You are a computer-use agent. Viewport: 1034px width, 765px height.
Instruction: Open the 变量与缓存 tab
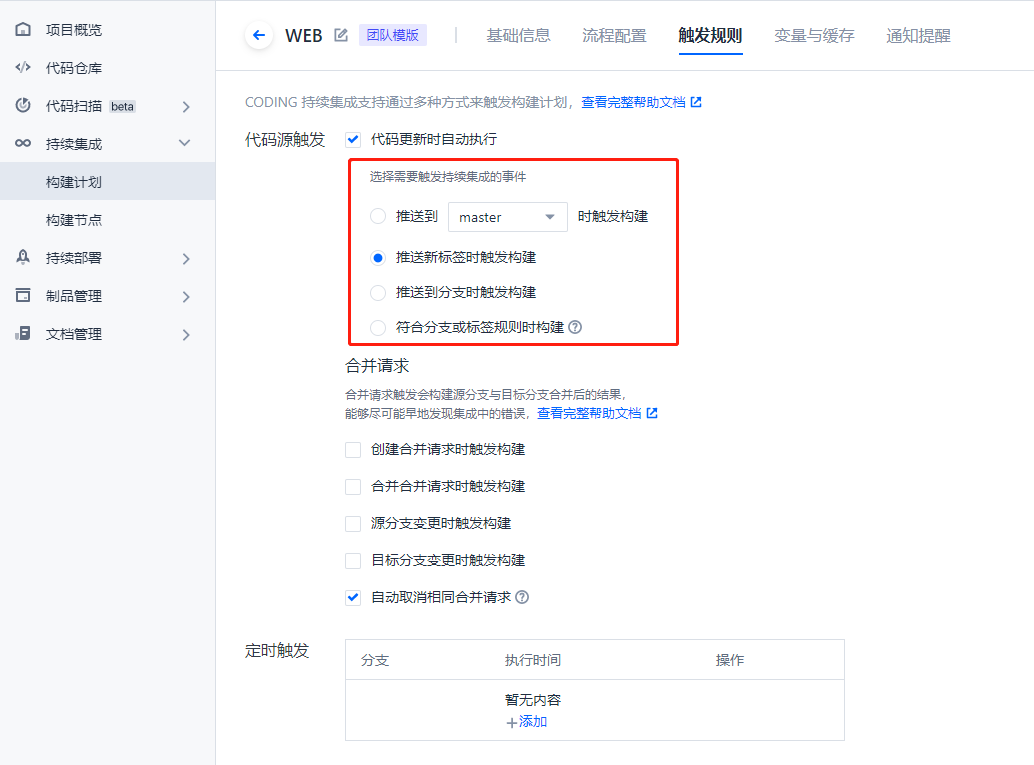(x=814, y=36)
